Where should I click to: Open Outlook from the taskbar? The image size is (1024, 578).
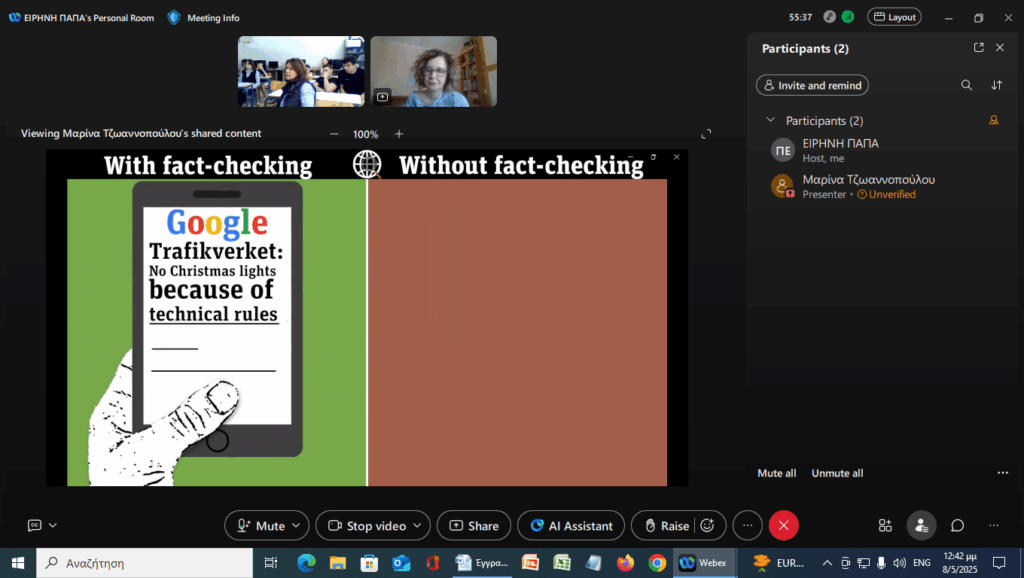pyautogui.click(x=401, y=563)
